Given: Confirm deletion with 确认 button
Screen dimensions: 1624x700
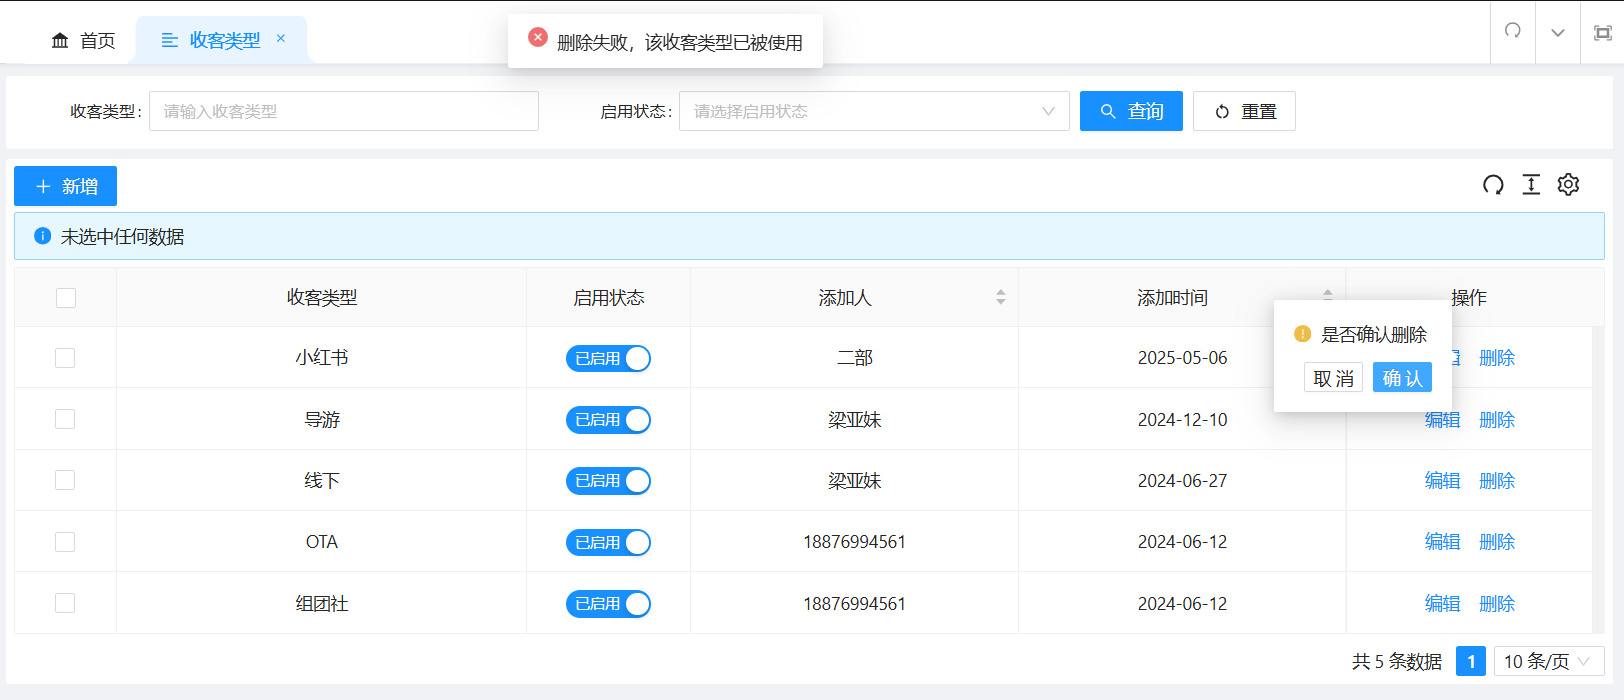Looking at the screenshot, I should 1402,378.
